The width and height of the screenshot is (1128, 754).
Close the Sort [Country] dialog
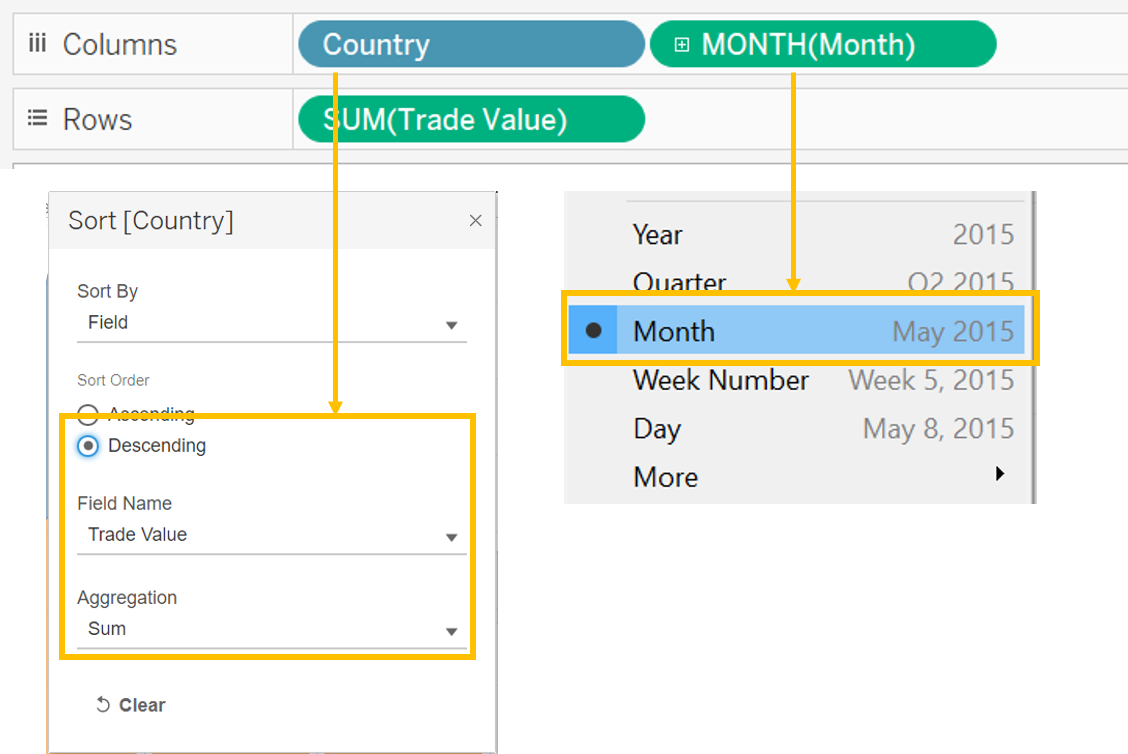[x=476, y=221]
